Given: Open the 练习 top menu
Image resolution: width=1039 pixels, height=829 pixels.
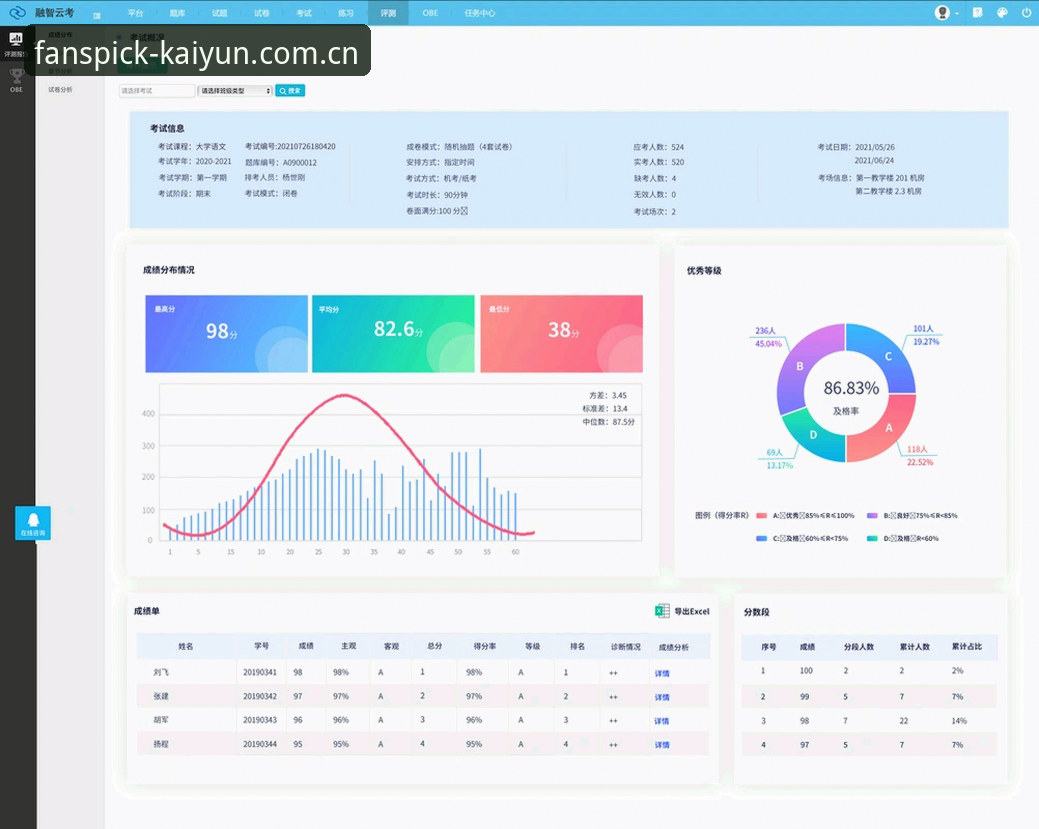Looking at the screenshot, I should pos(346,13).
